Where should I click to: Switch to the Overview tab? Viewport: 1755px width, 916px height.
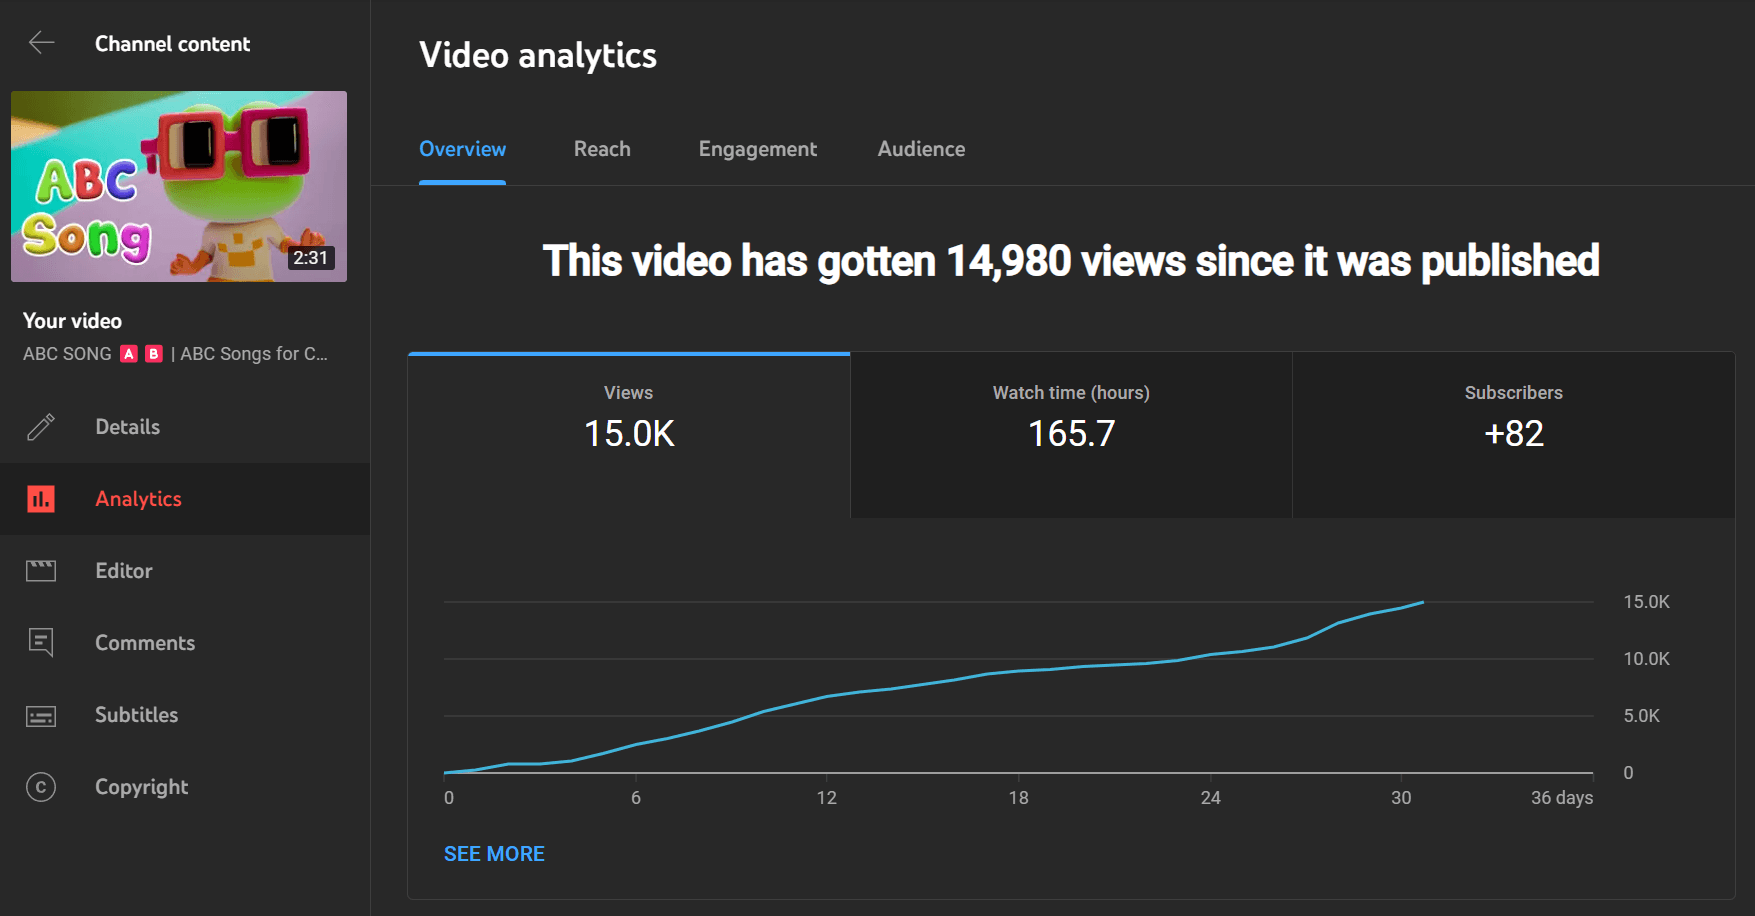(x=462, y=149)
